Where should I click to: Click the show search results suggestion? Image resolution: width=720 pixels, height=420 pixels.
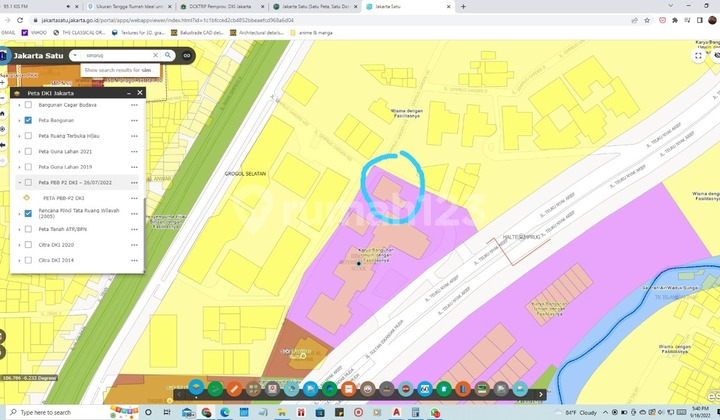pyautogui.click(x=118, y=70)
